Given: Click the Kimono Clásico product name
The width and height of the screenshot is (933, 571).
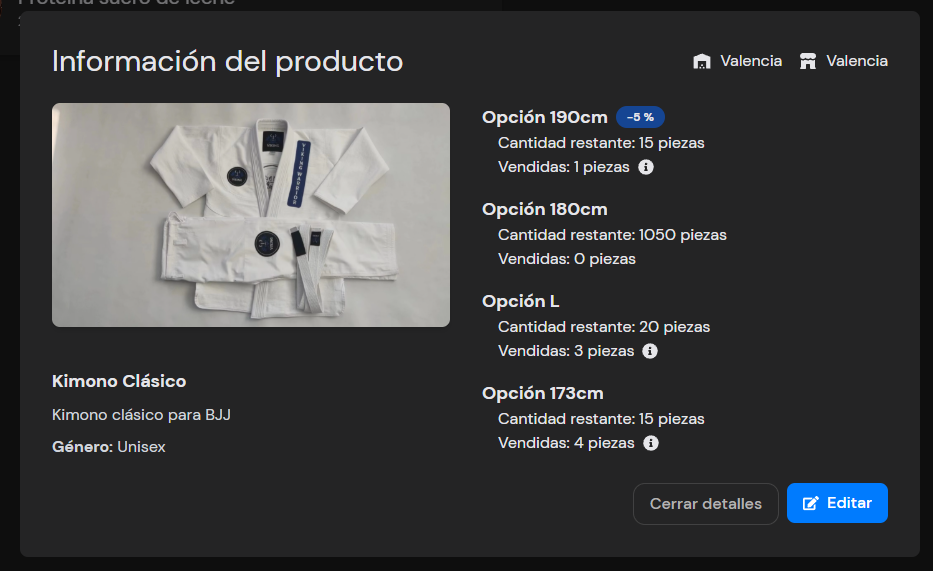Looking at the screenshot, I should tap(119, 381).
